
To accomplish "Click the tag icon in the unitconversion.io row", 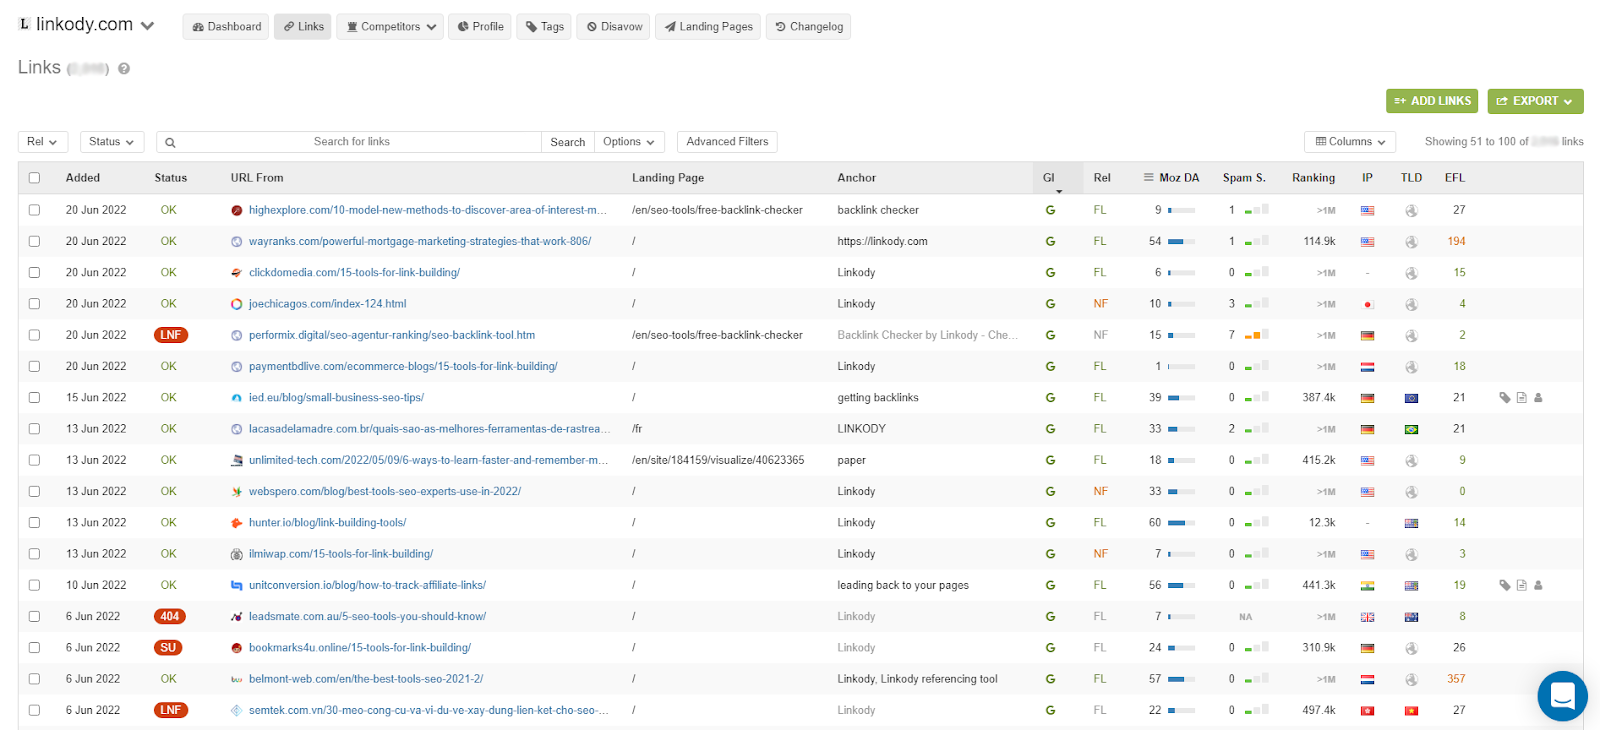I will [1505, 586].
